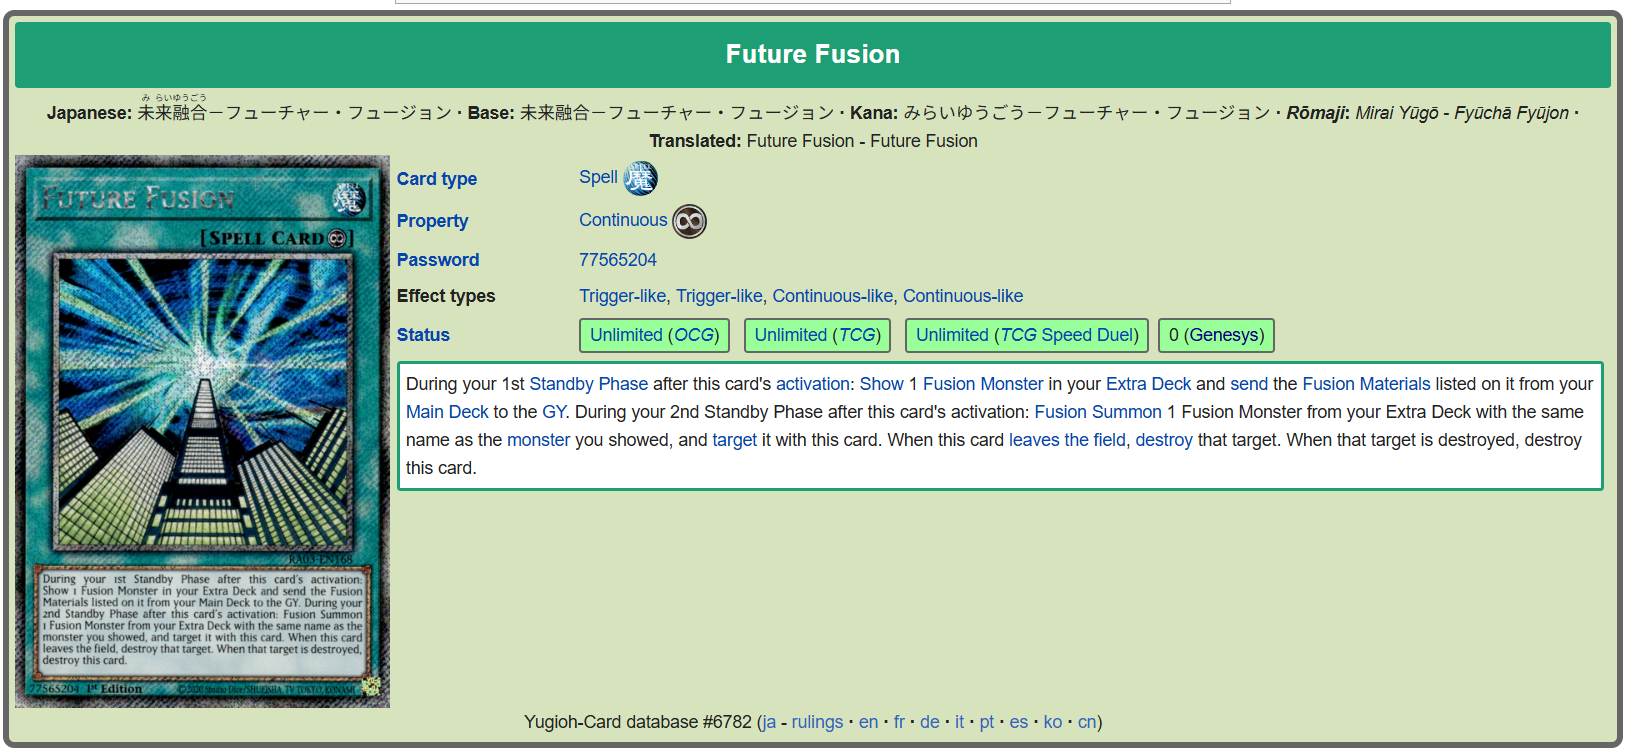Click the Future Fusion header title
Screen dimensions: 1628x752
(813, 54)
